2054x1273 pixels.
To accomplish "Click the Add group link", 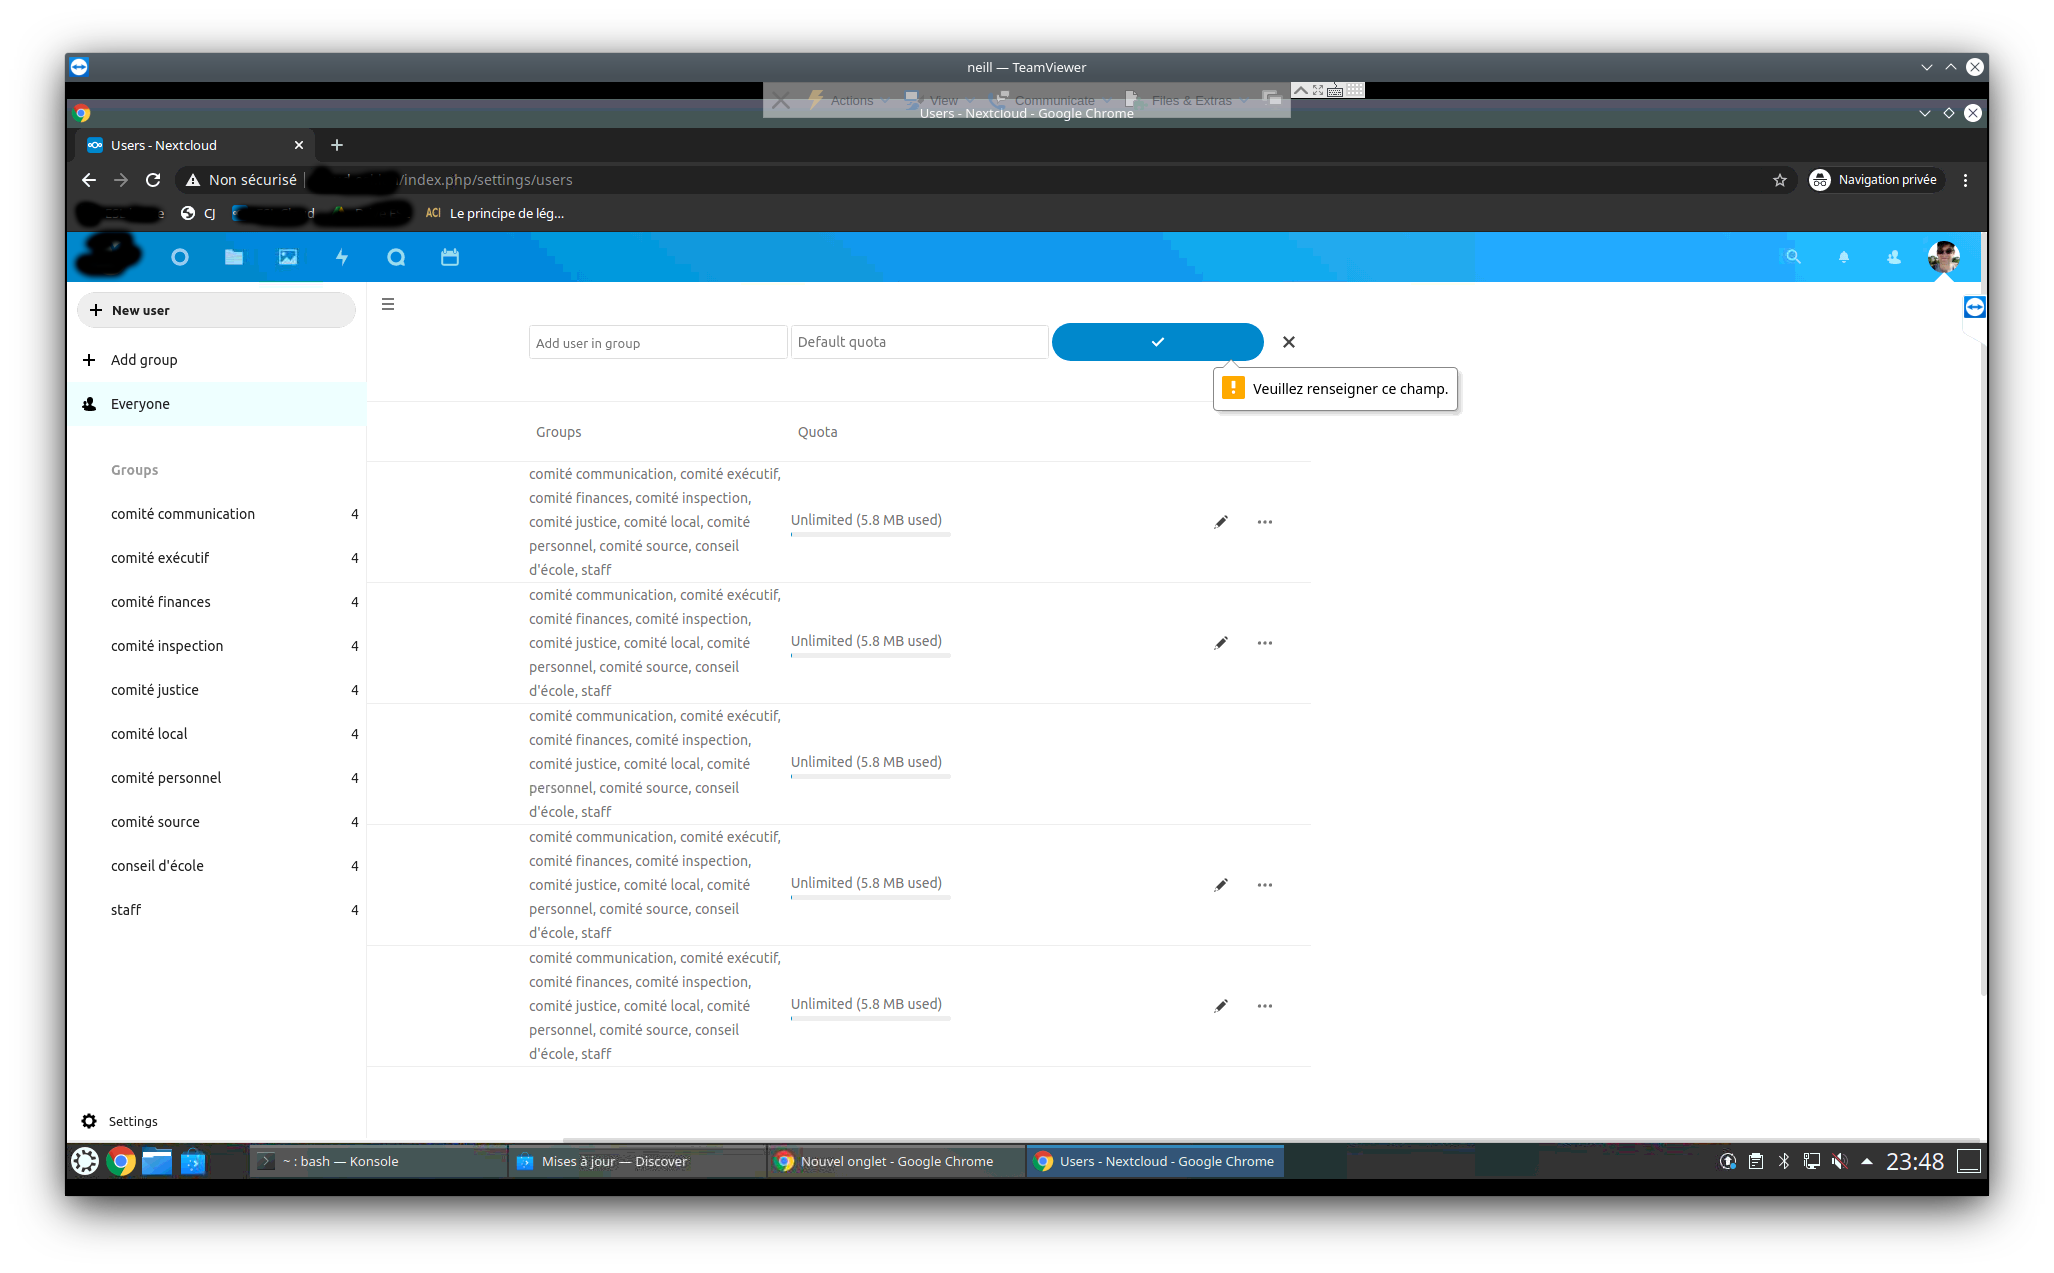I will pos(144,360).
